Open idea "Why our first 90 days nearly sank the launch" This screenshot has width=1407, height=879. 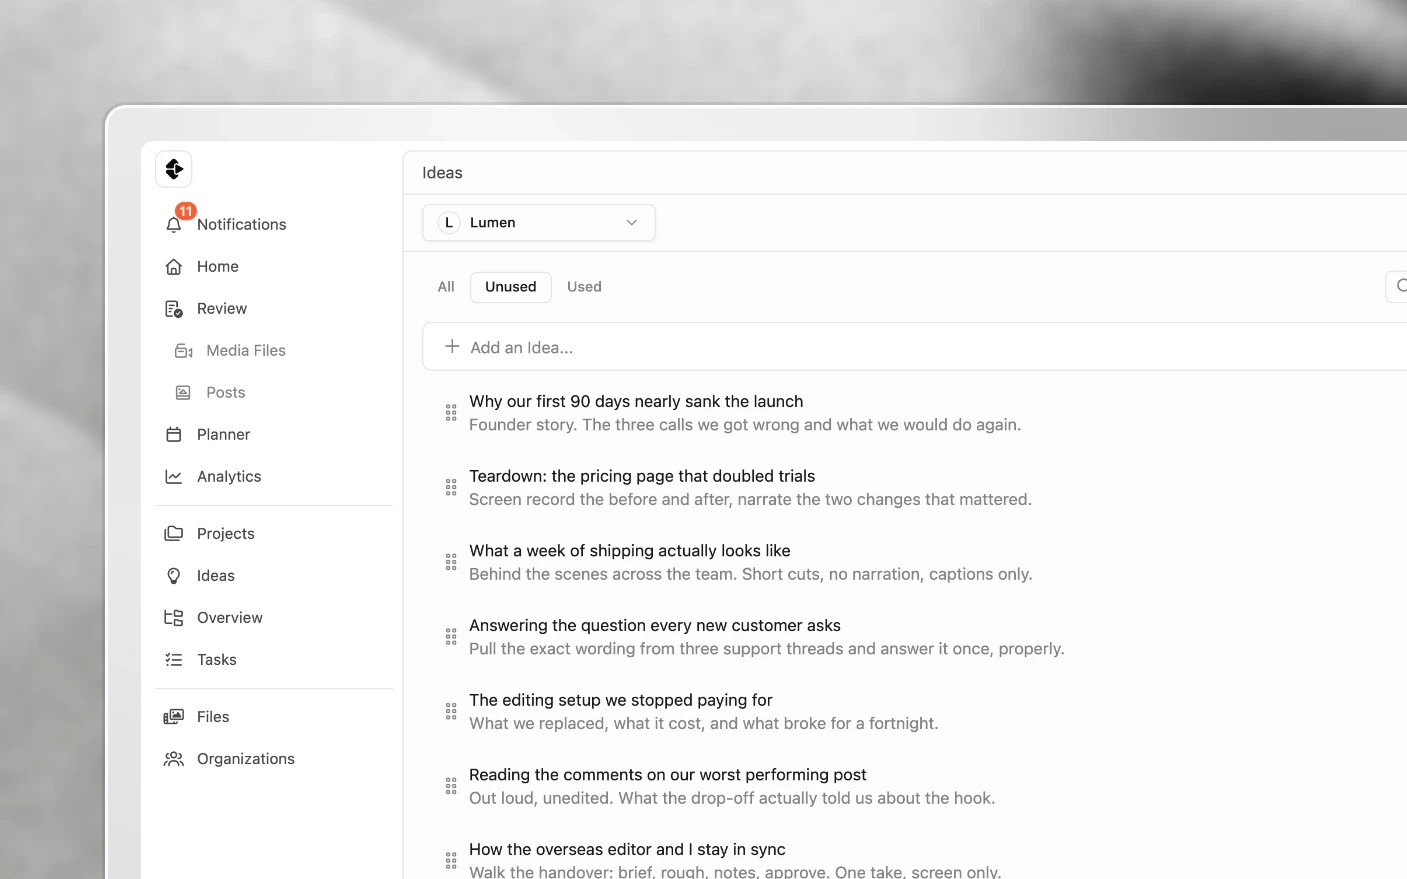636,401
